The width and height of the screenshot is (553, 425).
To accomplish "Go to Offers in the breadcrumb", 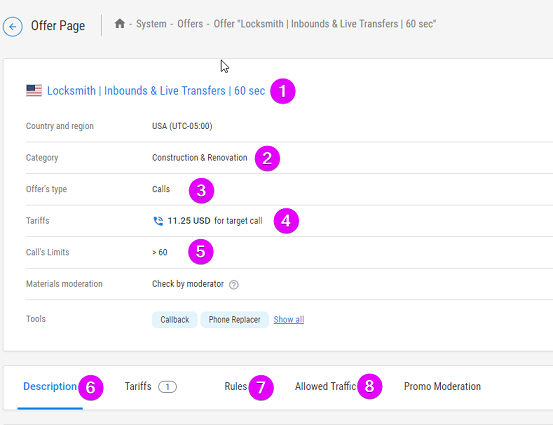I will pos(190,24).
